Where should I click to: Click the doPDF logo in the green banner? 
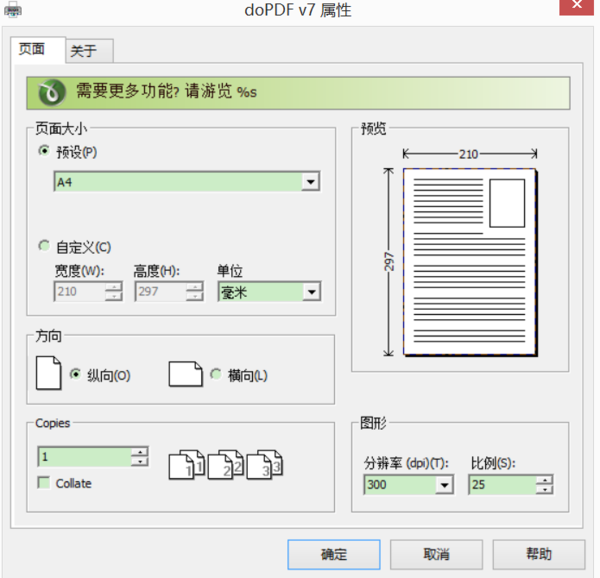(52, 93)
